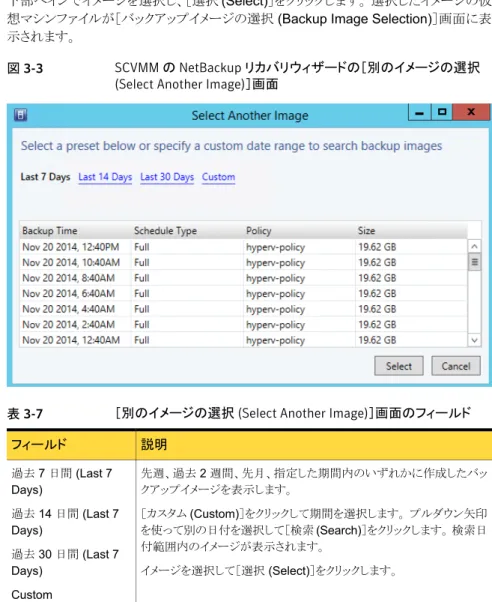Screen dimensions: 492x602
Task: Choose the Last 30 Days preset
Action: (167, 177)
